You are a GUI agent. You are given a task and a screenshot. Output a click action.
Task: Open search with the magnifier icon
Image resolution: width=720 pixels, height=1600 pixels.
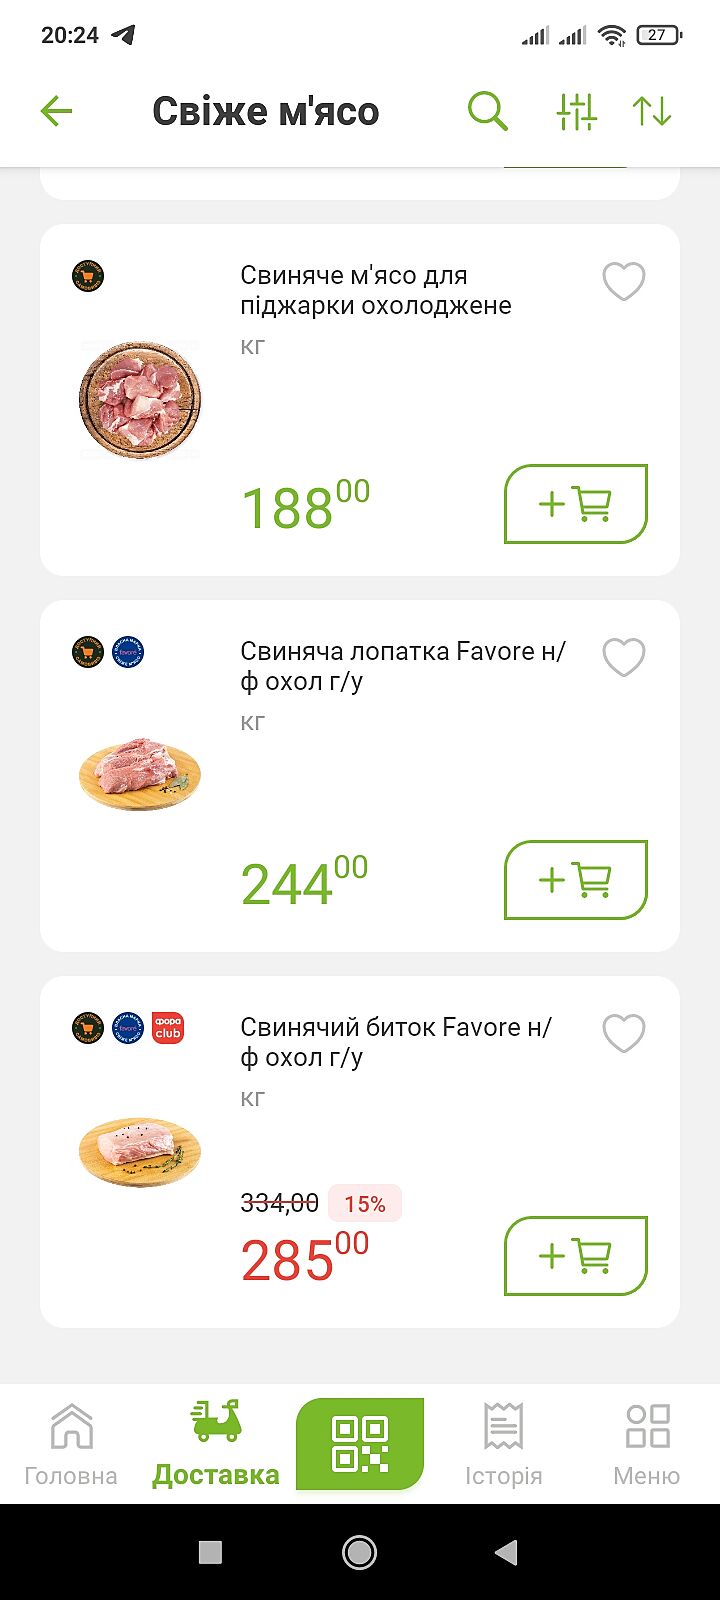click(488, 111)
